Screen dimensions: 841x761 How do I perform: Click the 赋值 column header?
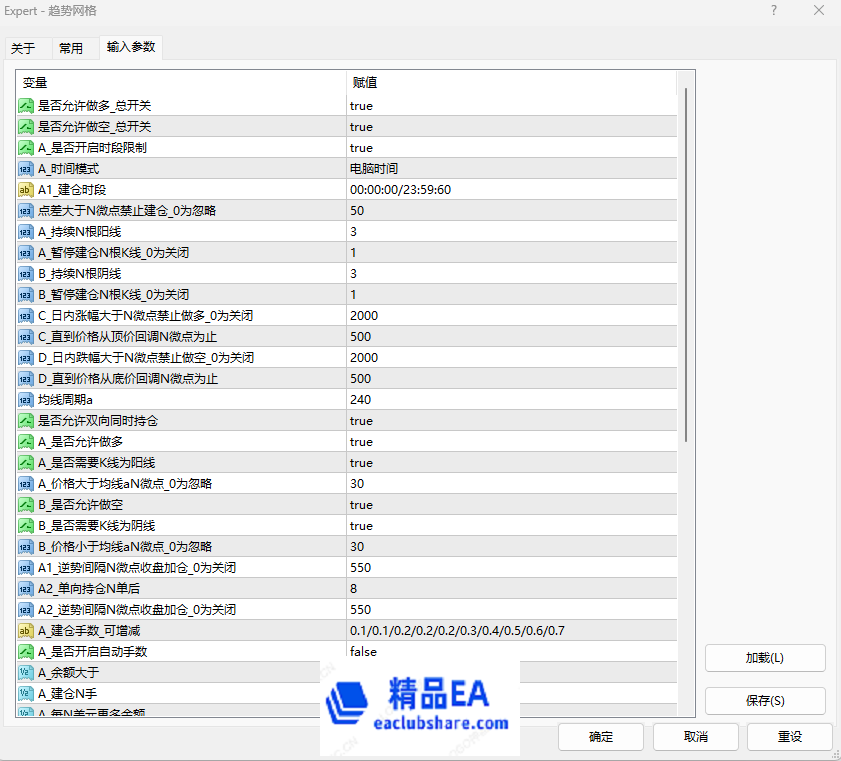512,83
